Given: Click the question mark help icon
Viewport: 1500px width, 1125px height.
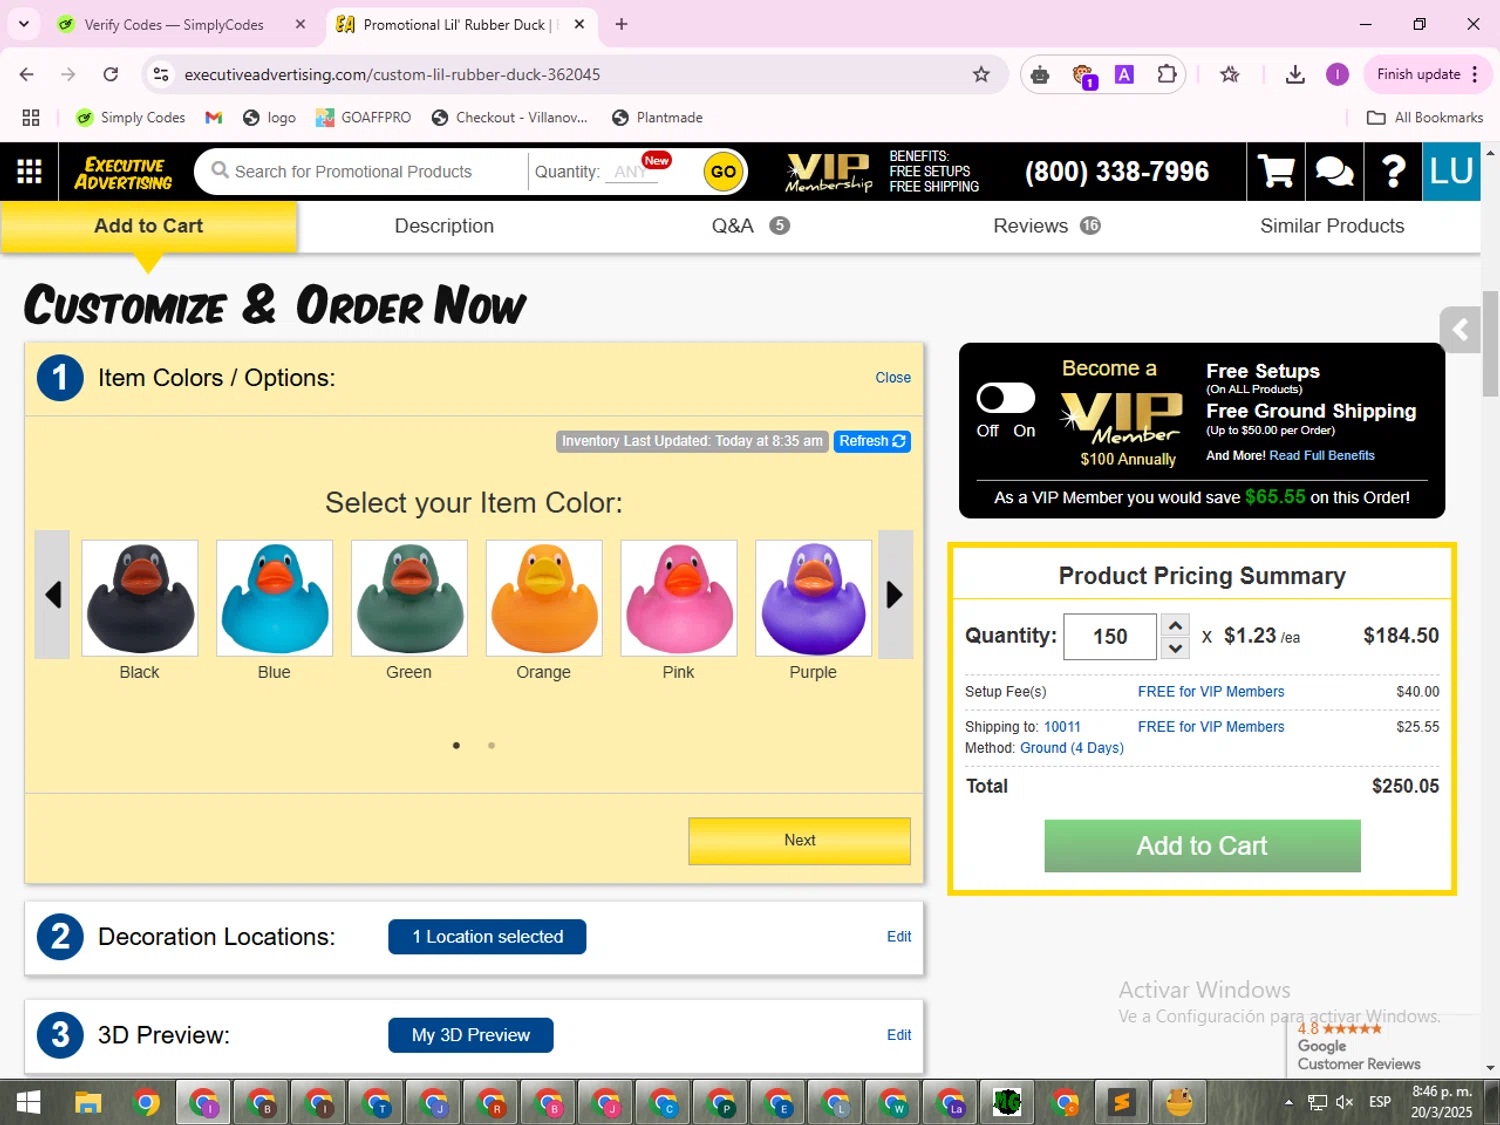Looking at the screenshot, I should point(1393,172).
